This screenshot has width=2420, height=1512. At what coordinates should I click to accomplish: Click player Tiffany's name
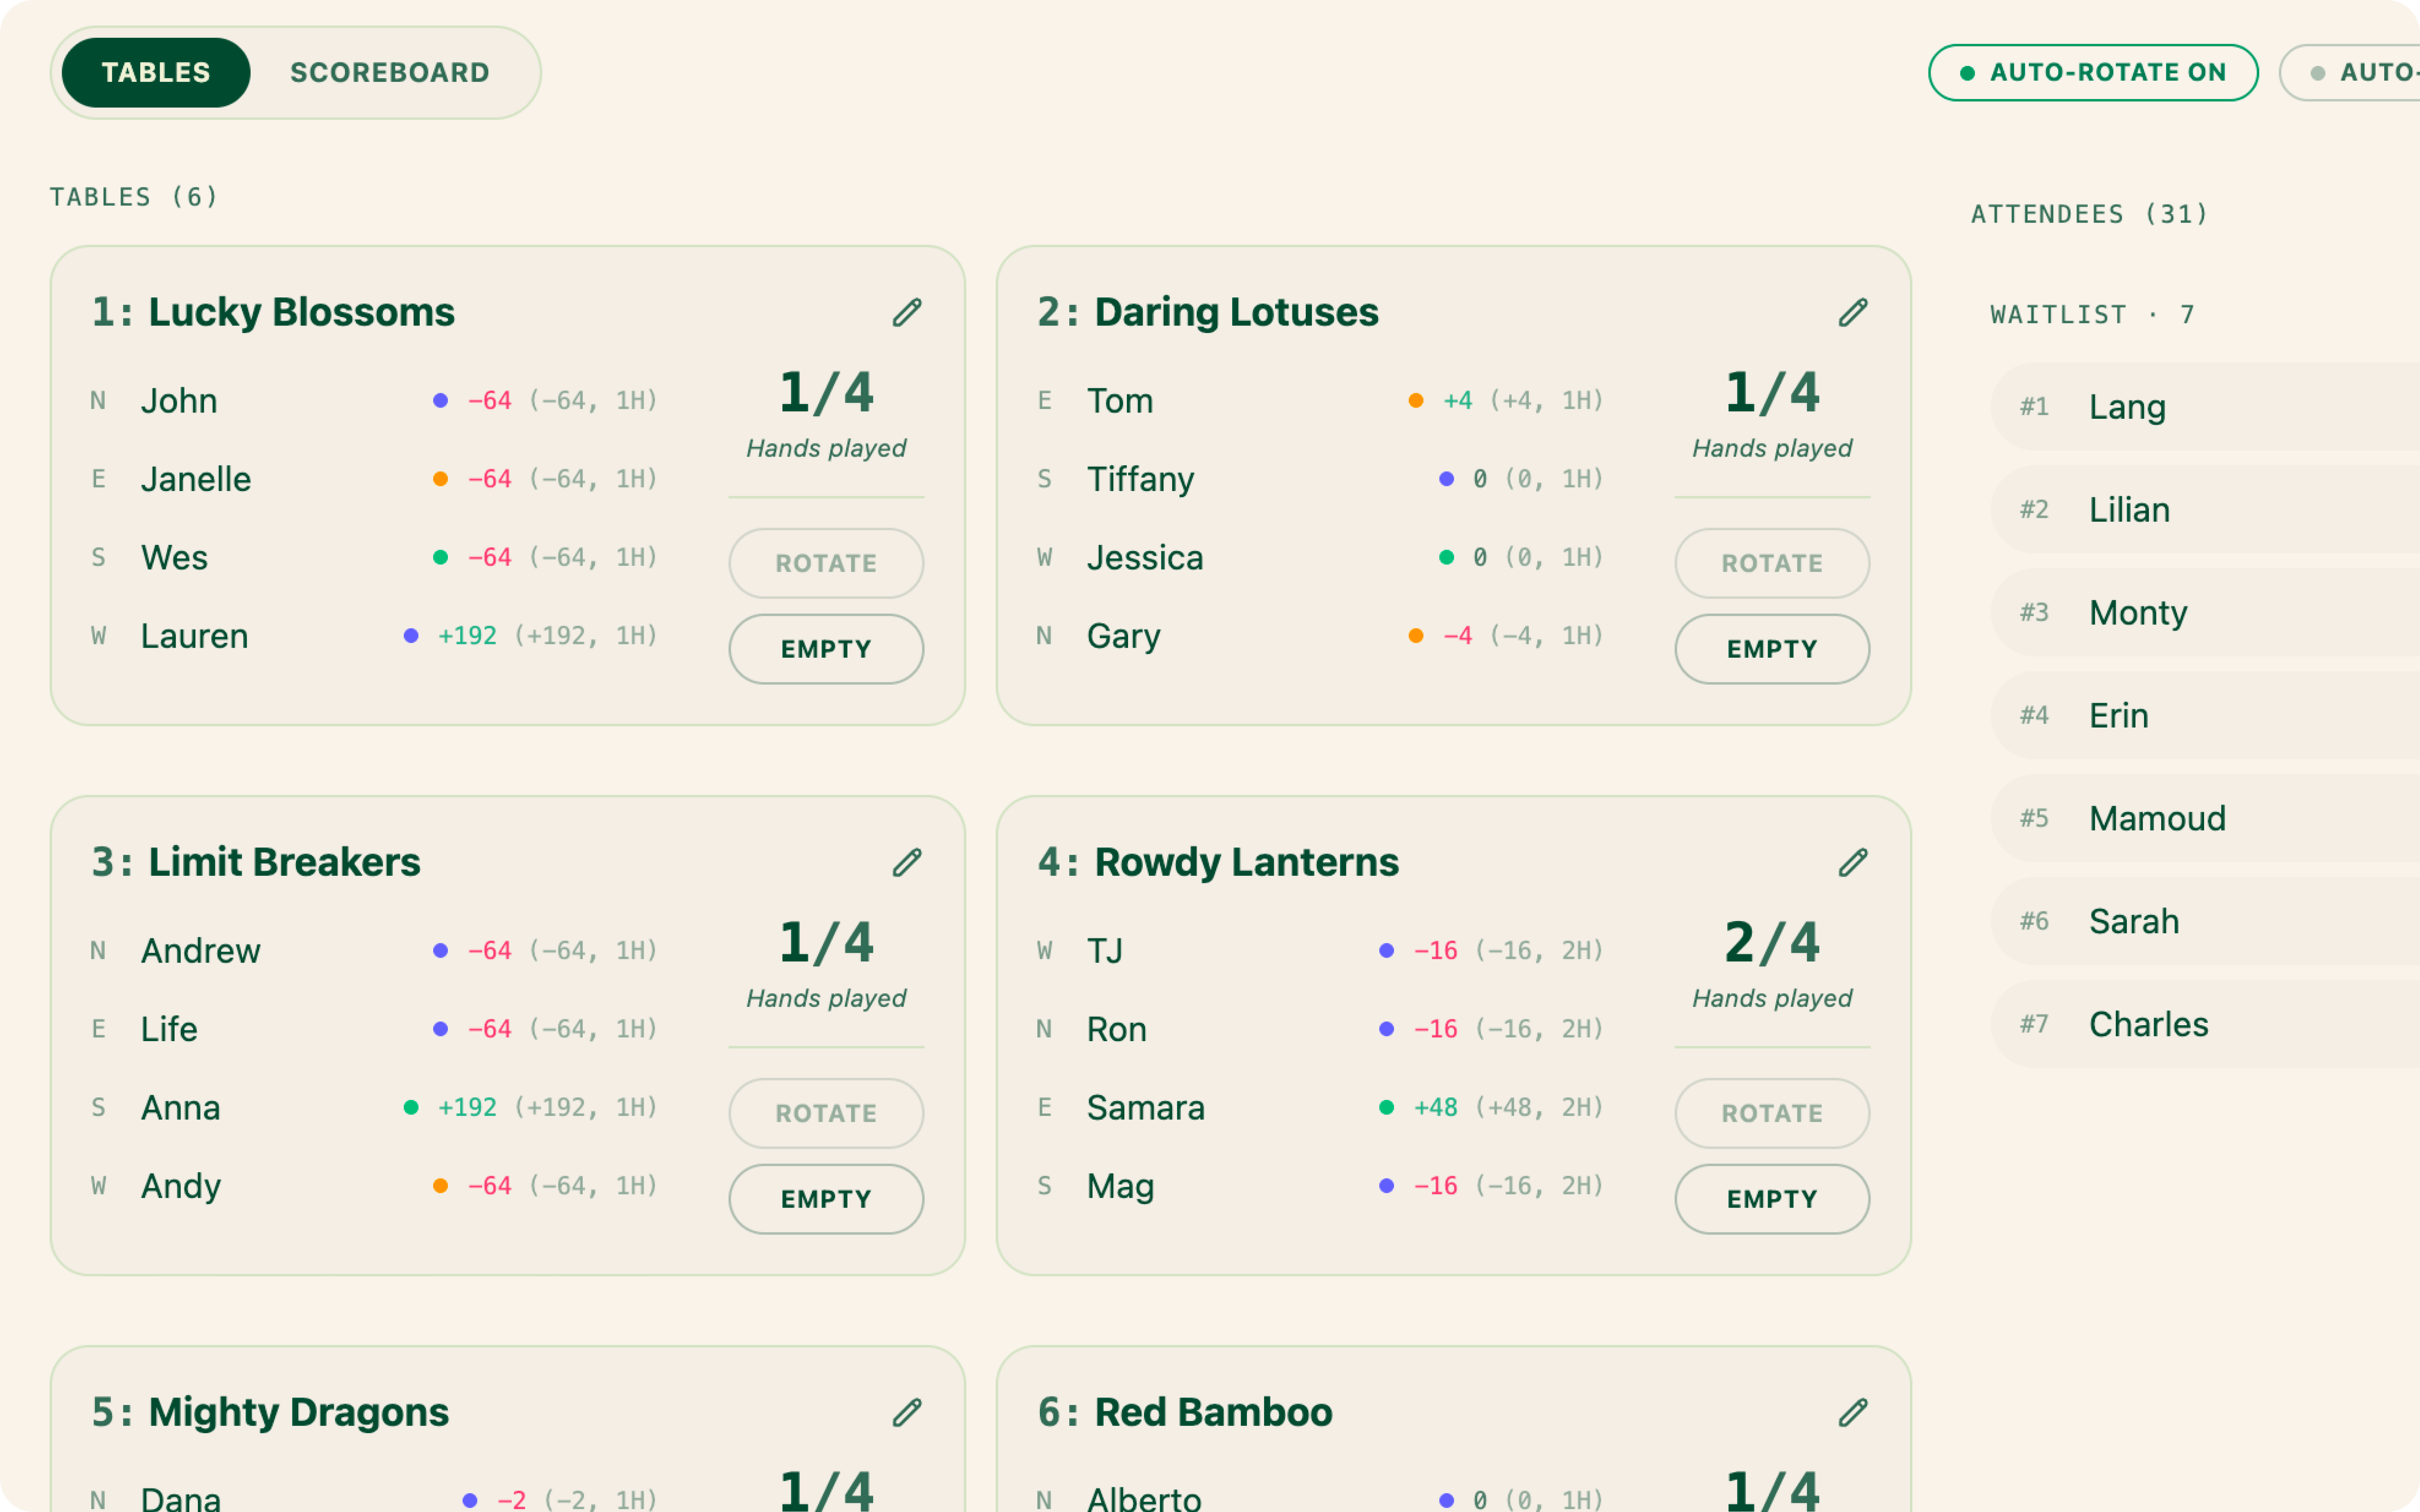1141,480
